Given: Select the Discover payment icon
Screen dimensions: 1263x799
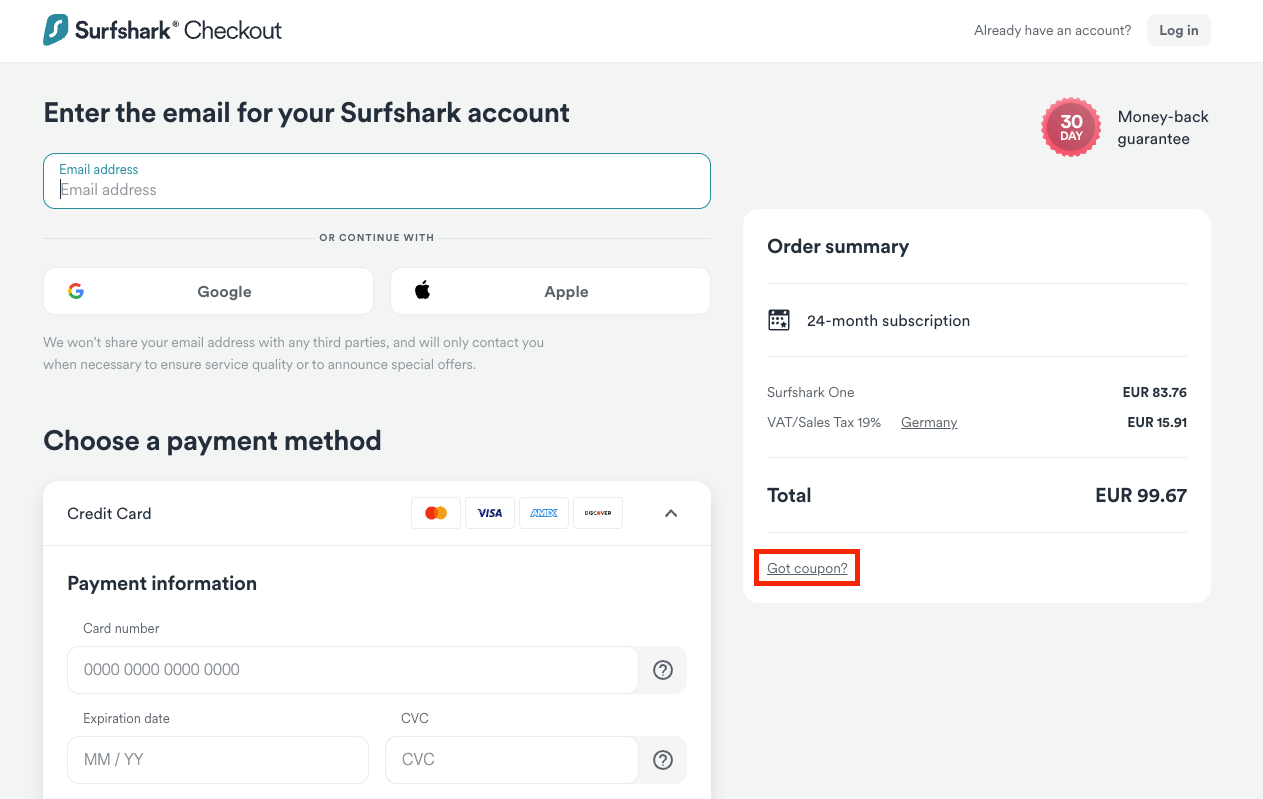Looking at the screenshot, I should click(597, 512).
